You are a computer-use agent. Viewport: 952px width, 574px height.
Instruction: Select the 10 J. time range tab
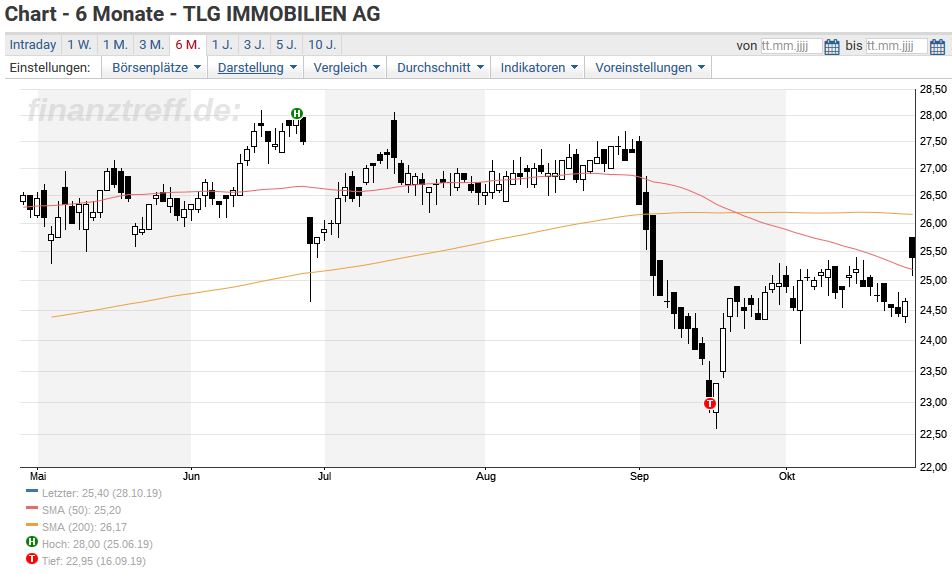tap(322, 45)
